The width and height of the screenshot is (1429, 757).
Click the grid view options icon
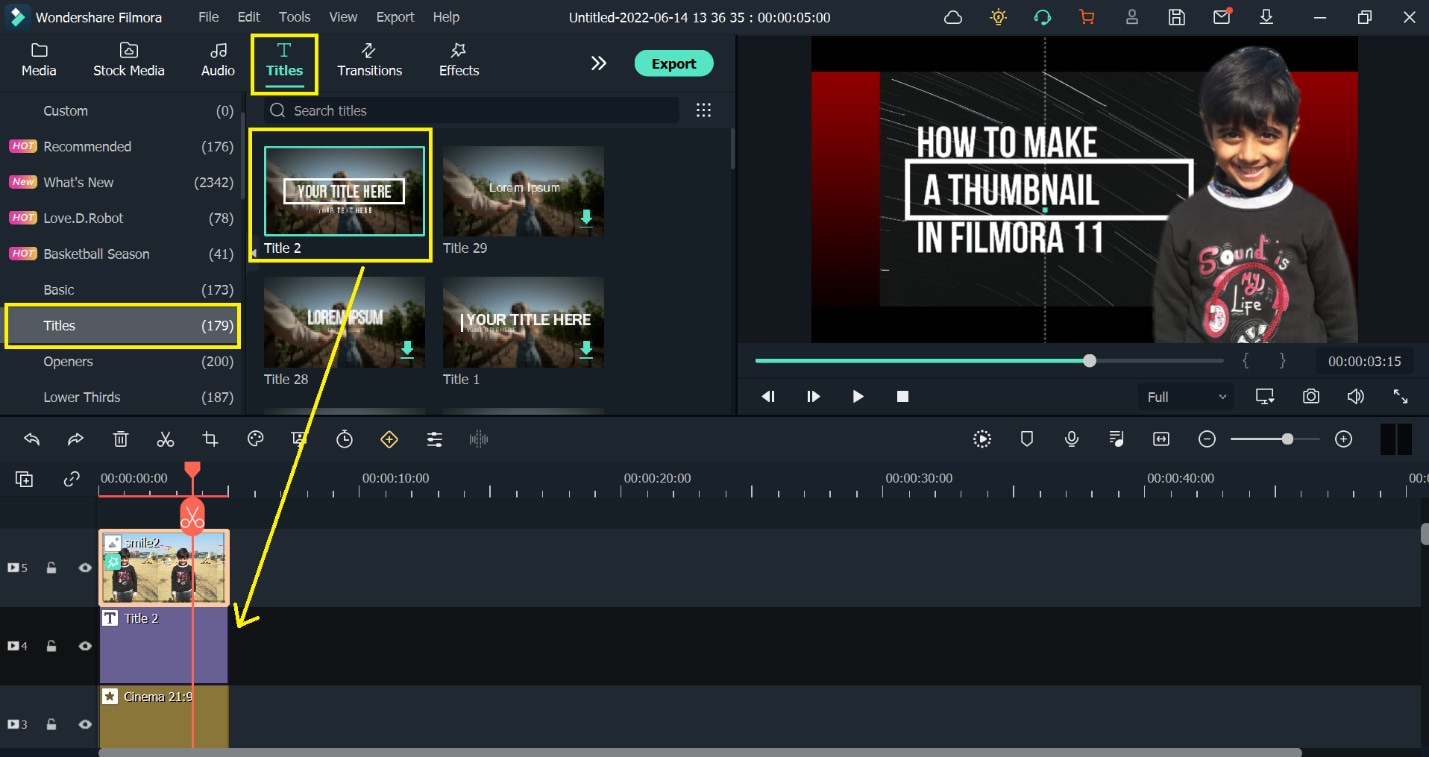coord(704,111)
